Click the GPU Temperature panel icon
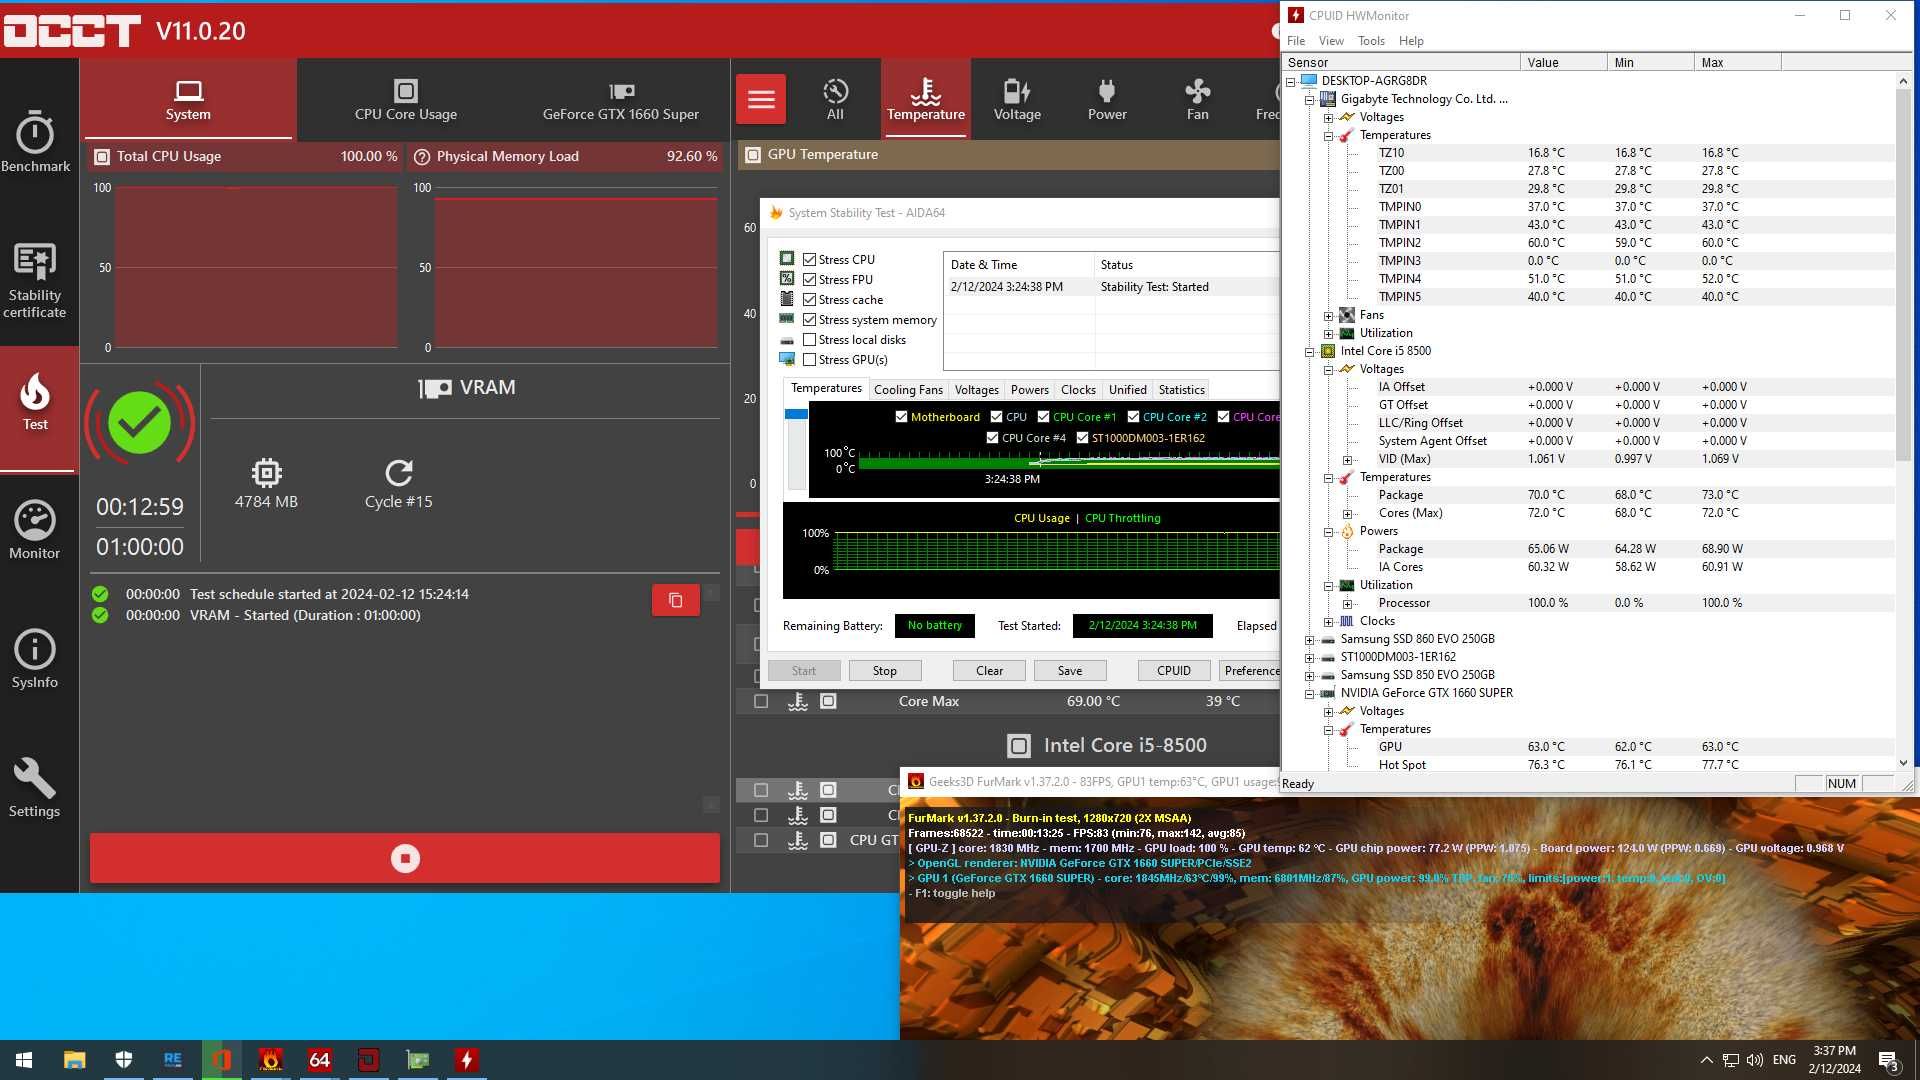Viewport: 1920px width, 1080px height. [752, 155]
